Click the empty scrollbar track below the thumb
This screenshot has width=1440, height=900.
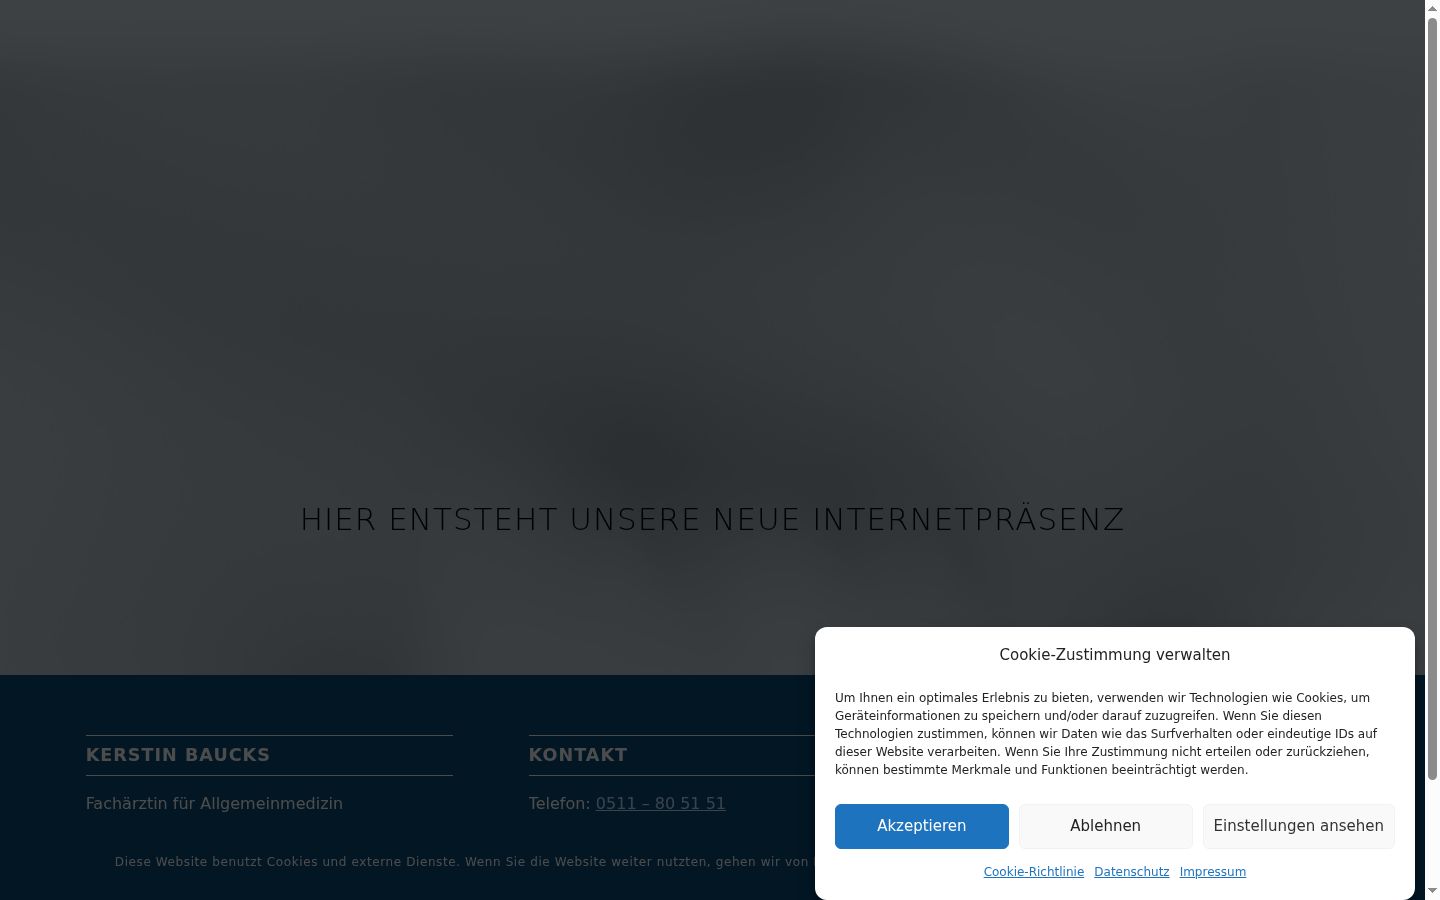[x=1432, y=832]
